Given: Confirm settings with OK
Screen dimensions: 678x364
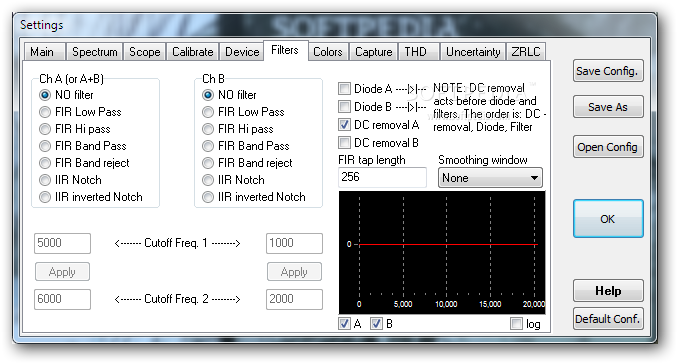Looking at the screenshot, I should pyautogui.click(x=608, y=219).
